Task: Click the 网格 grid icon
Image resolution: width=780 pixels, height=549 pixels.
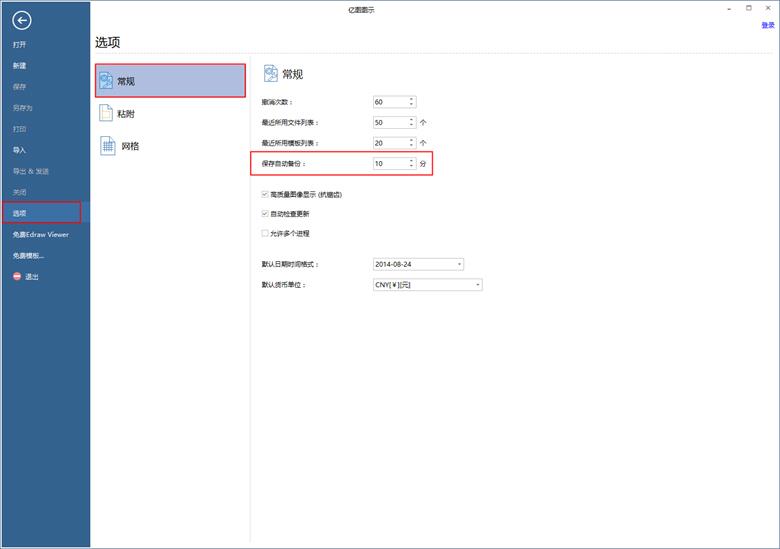Action: pyautogui.click(x=106, y=146)
